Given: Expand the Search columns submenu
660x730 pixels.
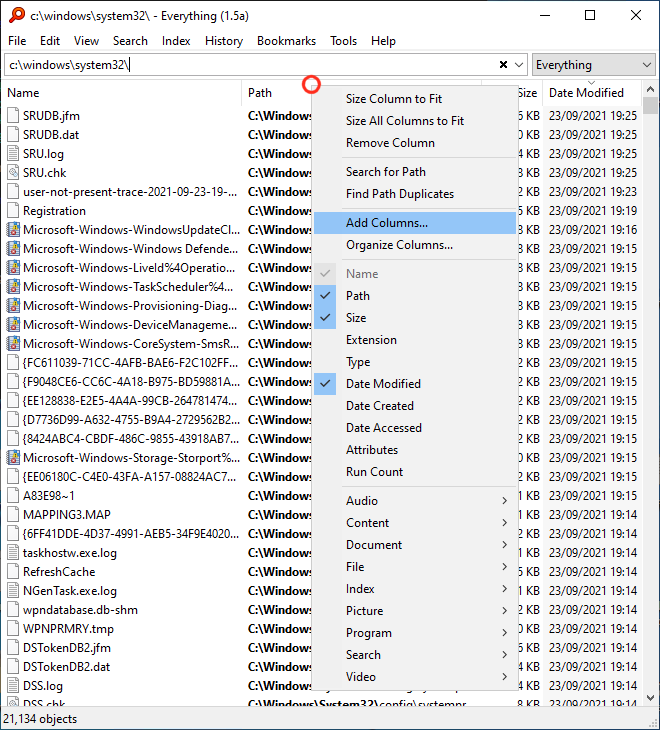Looking at the screenshot, I should click(415, 655).
